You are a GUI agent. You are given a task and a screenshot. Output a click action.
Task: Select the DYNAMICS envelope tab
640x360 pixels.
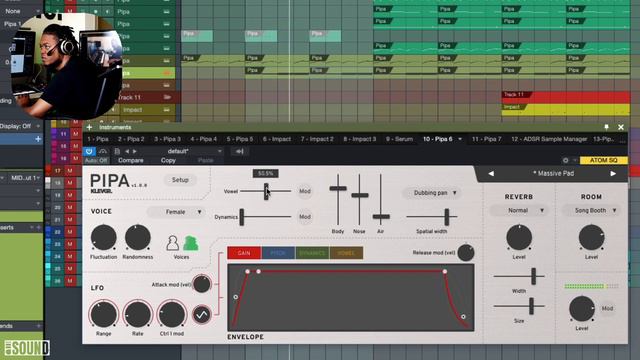(x=312, y=253)
